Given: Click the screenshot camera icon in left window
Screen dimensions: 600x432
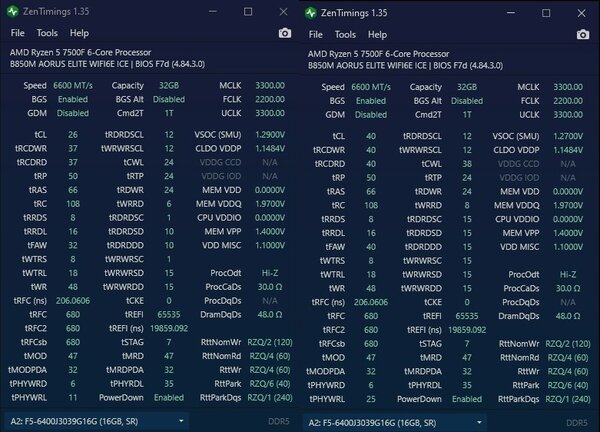Looking at the screenshot, I should (x=284, y=33).
